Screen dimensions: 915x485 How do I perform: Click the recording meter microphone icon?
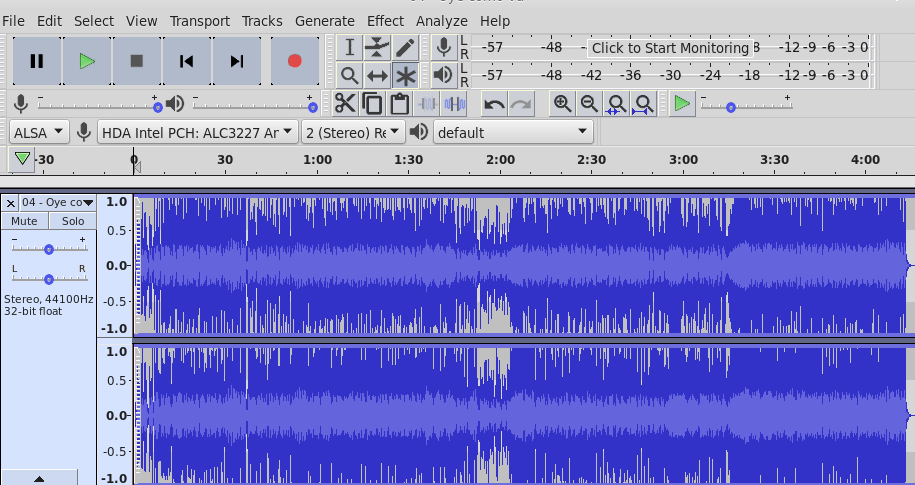(443, 47)
